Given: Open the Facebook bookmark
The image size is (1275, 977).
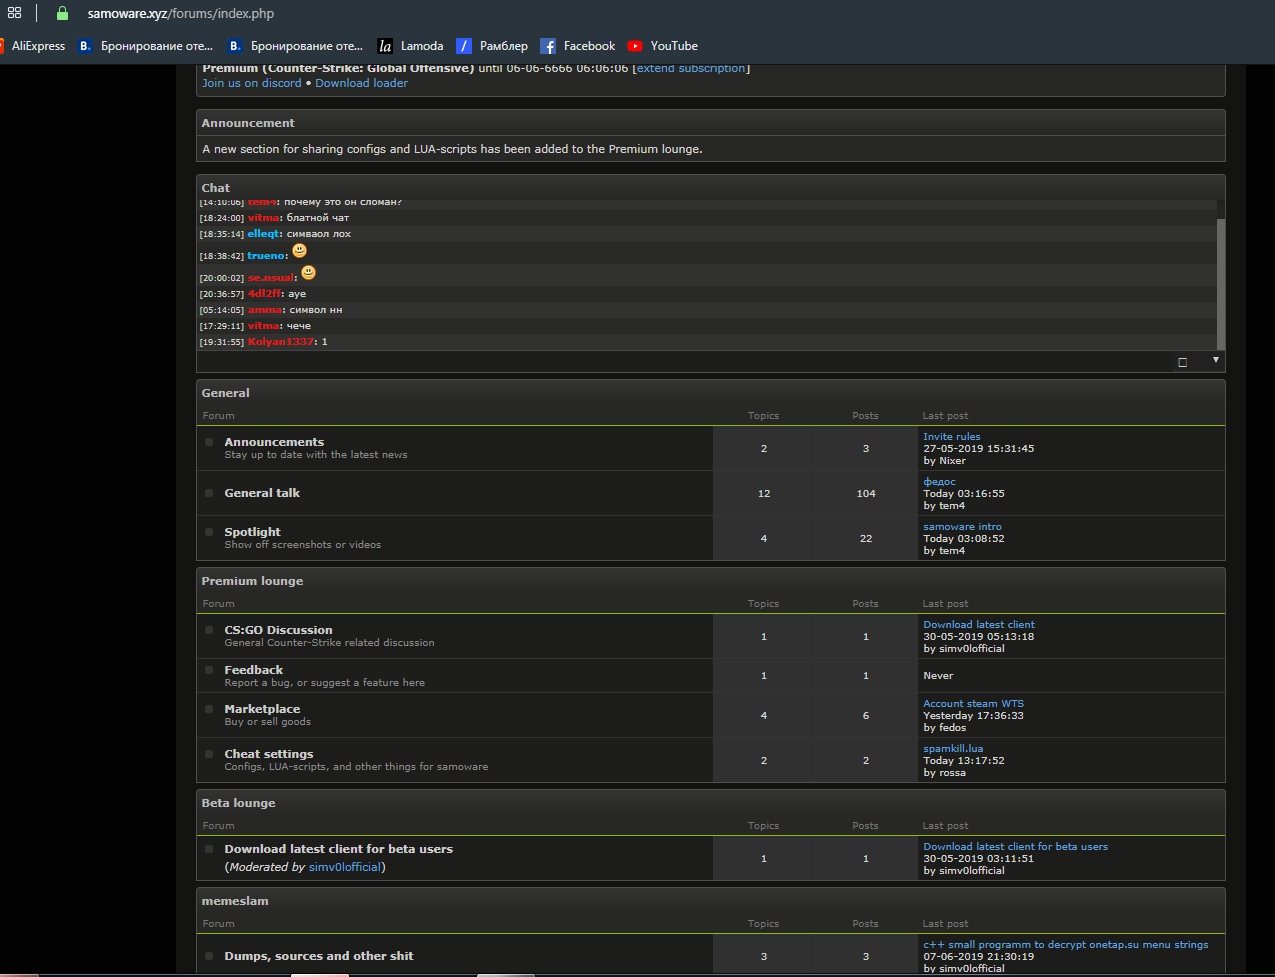Looking at the screenshot, I should (x=577, y=46).
